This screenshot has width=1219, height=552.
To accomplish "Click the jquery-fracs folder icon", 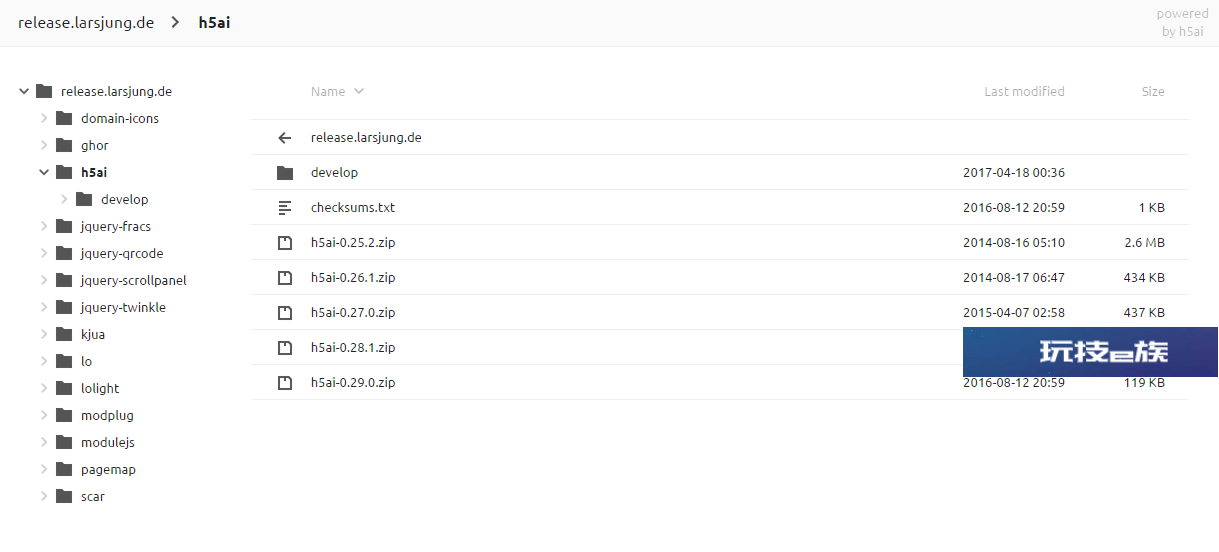I will tap(64, 226).
